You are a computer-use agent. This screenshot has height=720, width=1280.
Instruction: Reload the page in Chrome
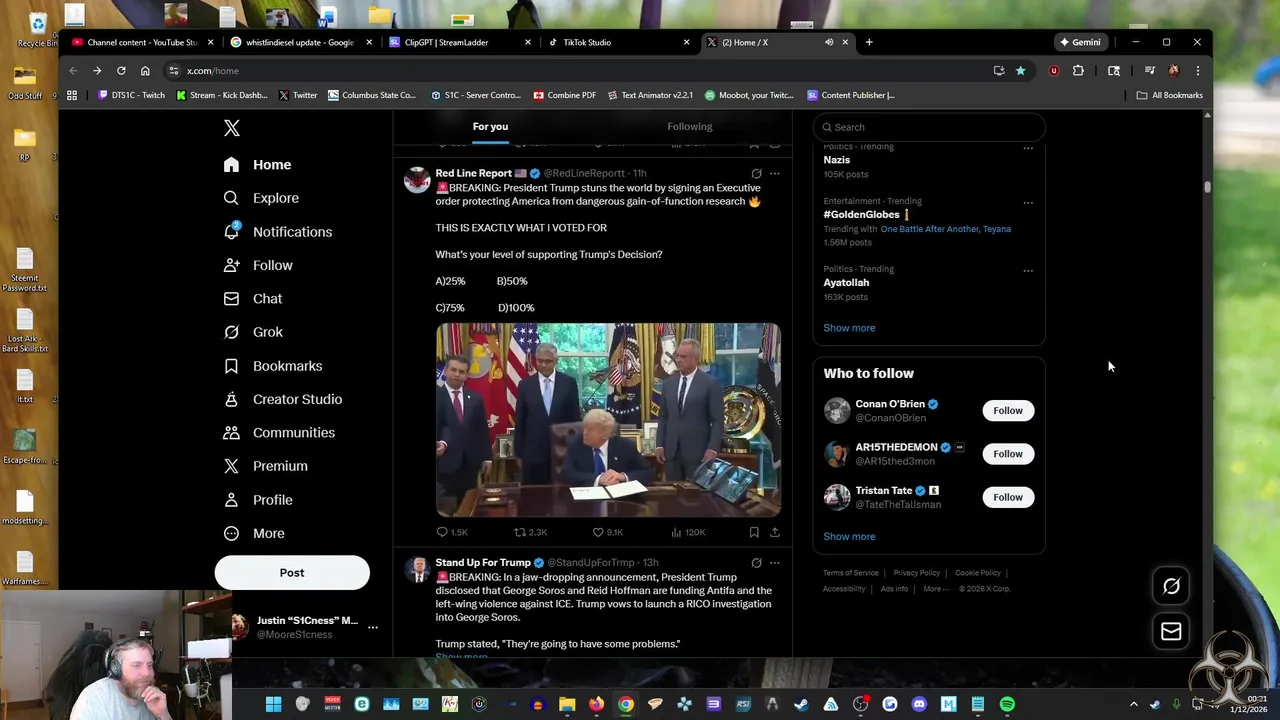pos(121,71)
